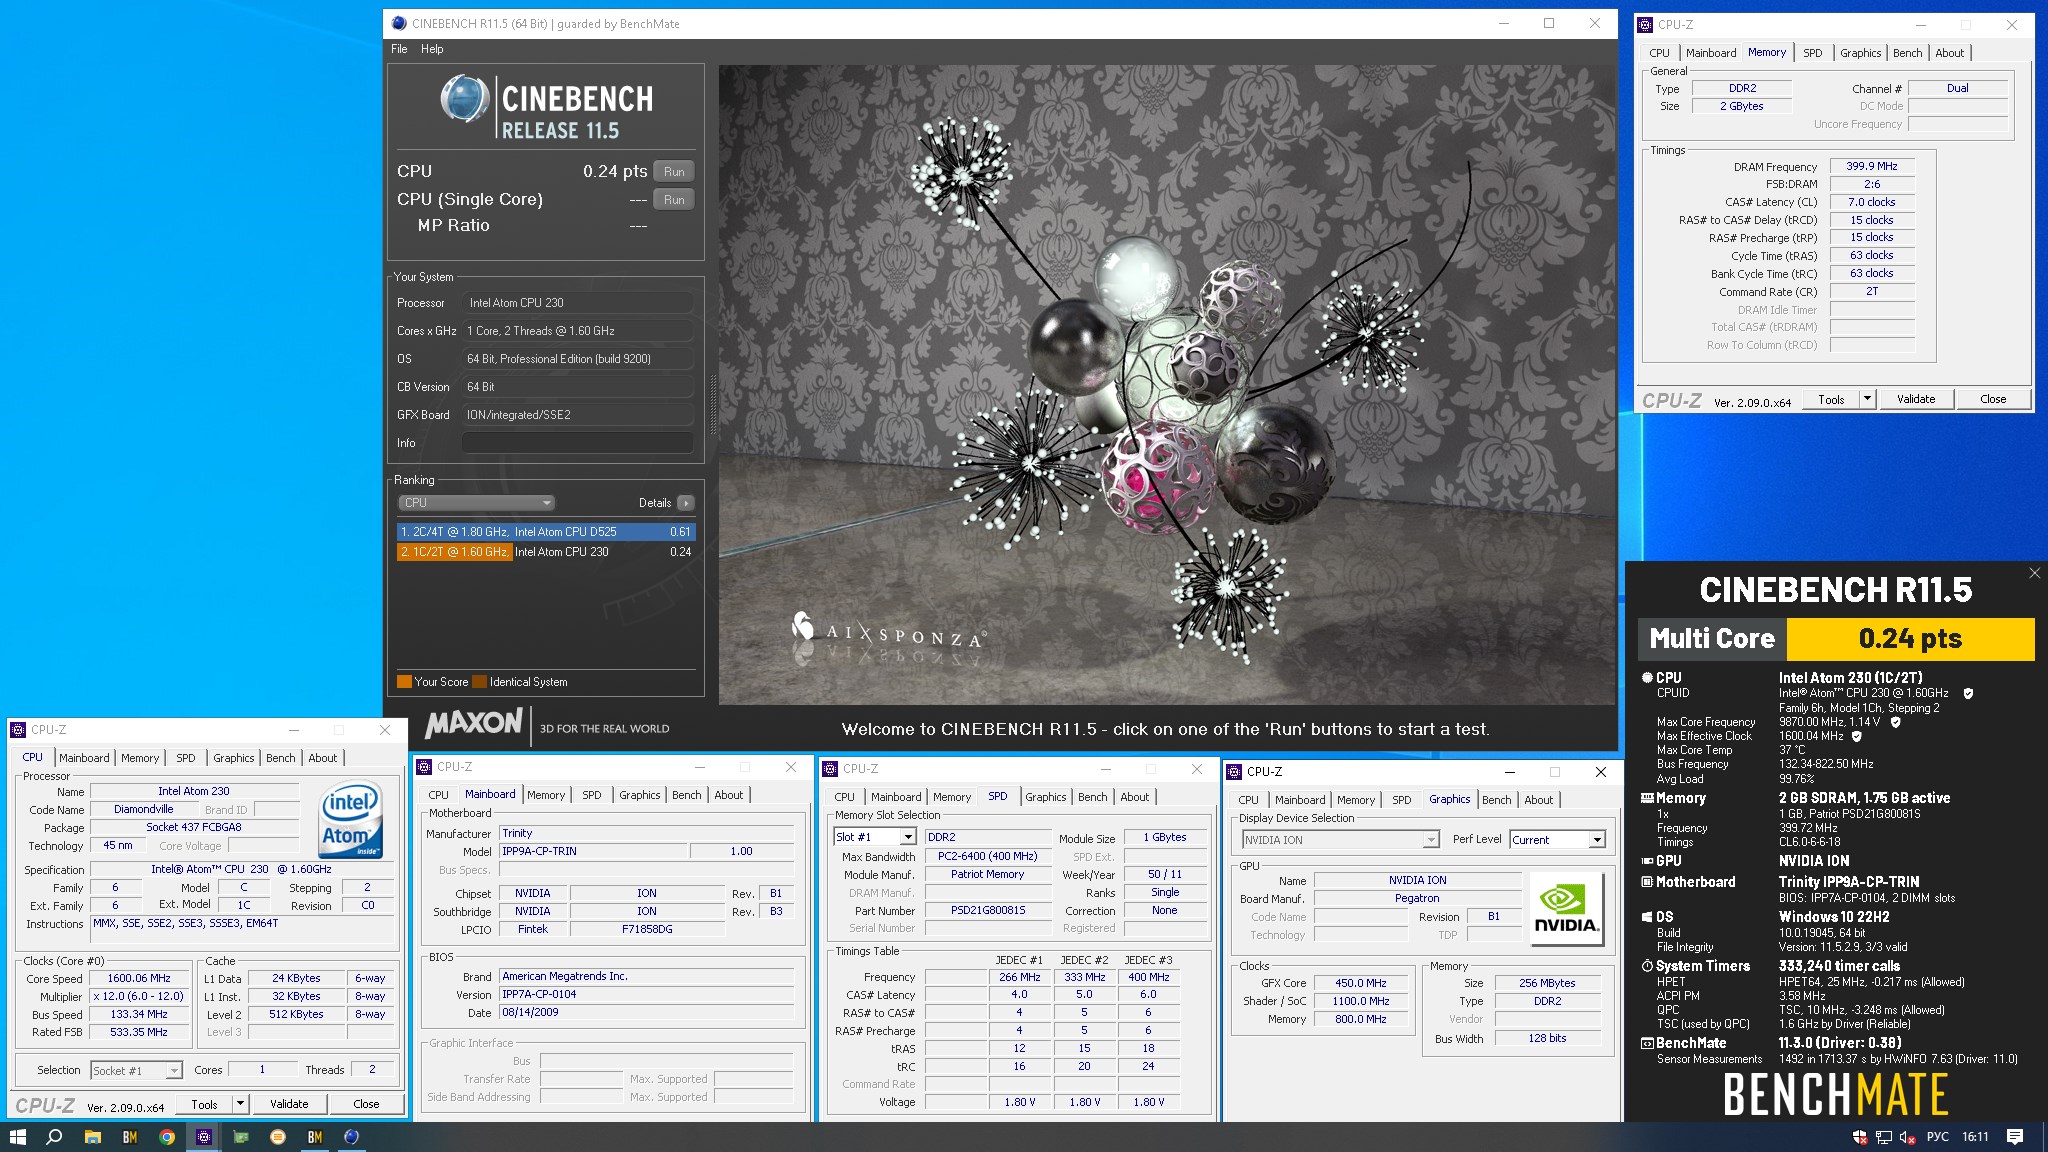Viewport: 2048px width, 1152px height.
Task: Select the purple CPU-Z taskbar icon
Action: [204, 1137]
